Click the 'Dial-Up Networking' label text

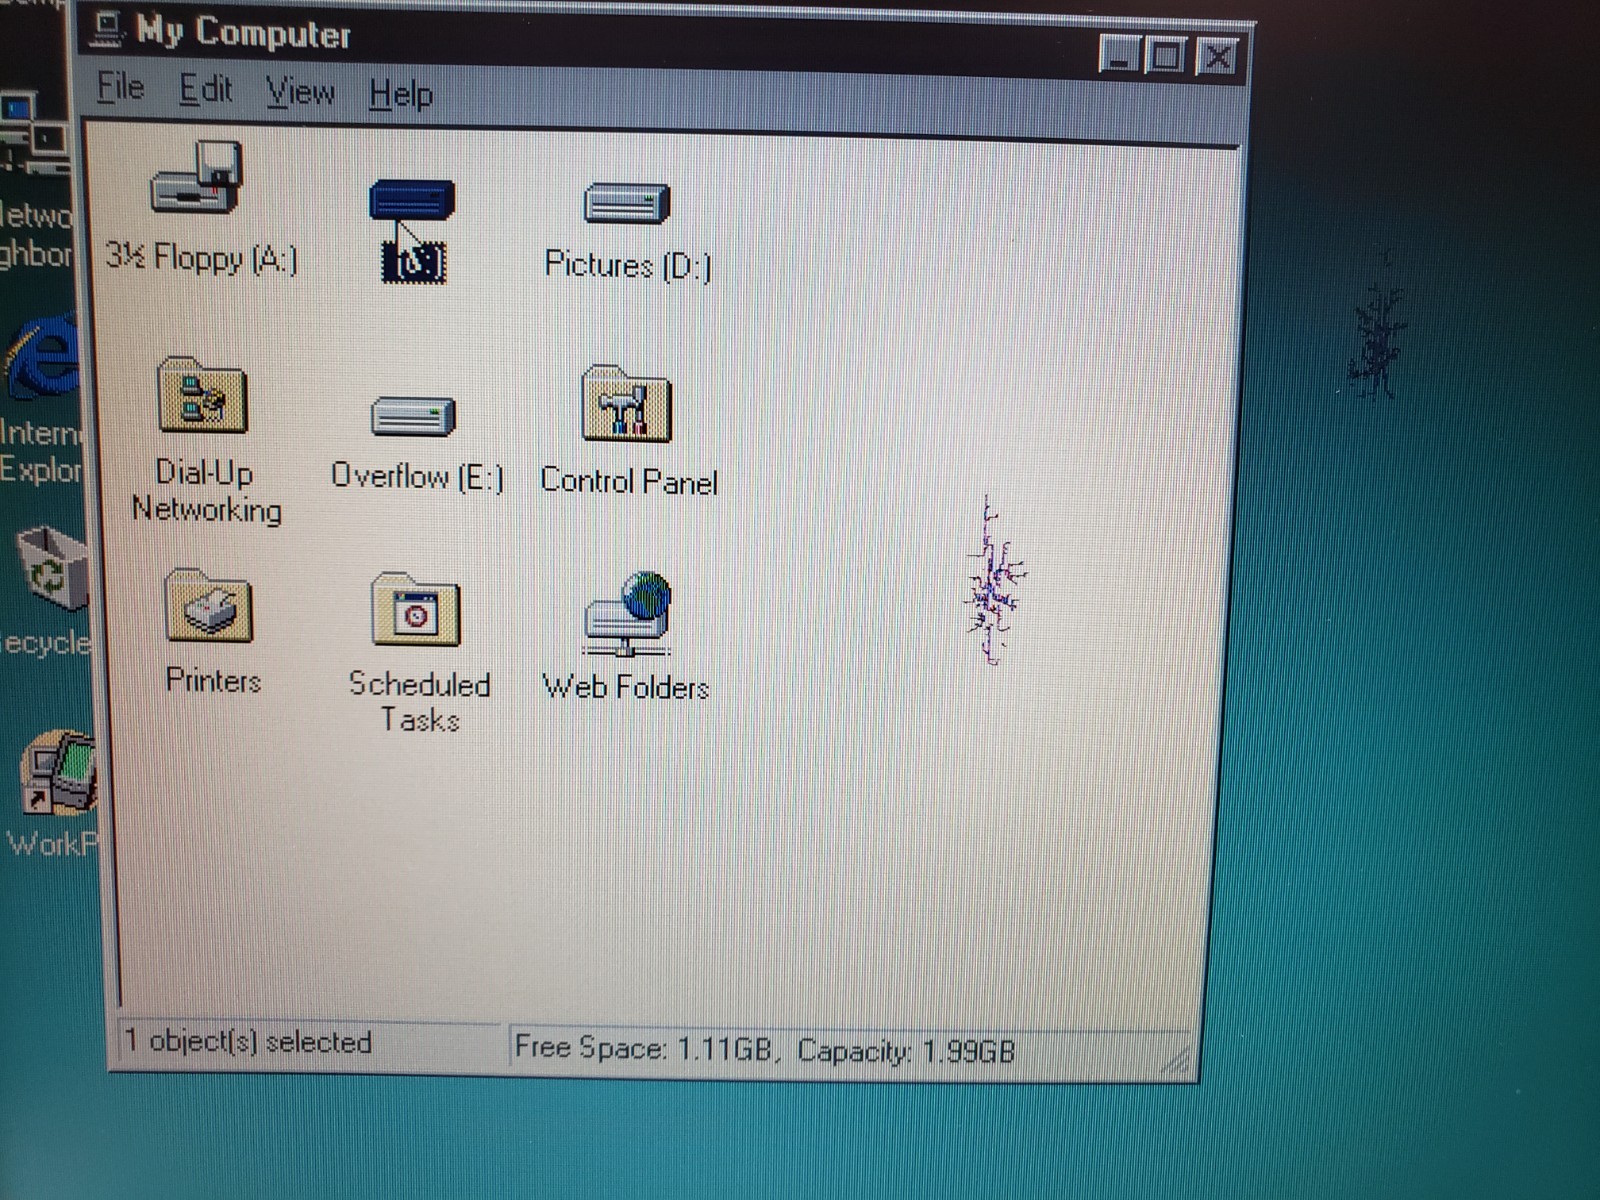(207, 491)
